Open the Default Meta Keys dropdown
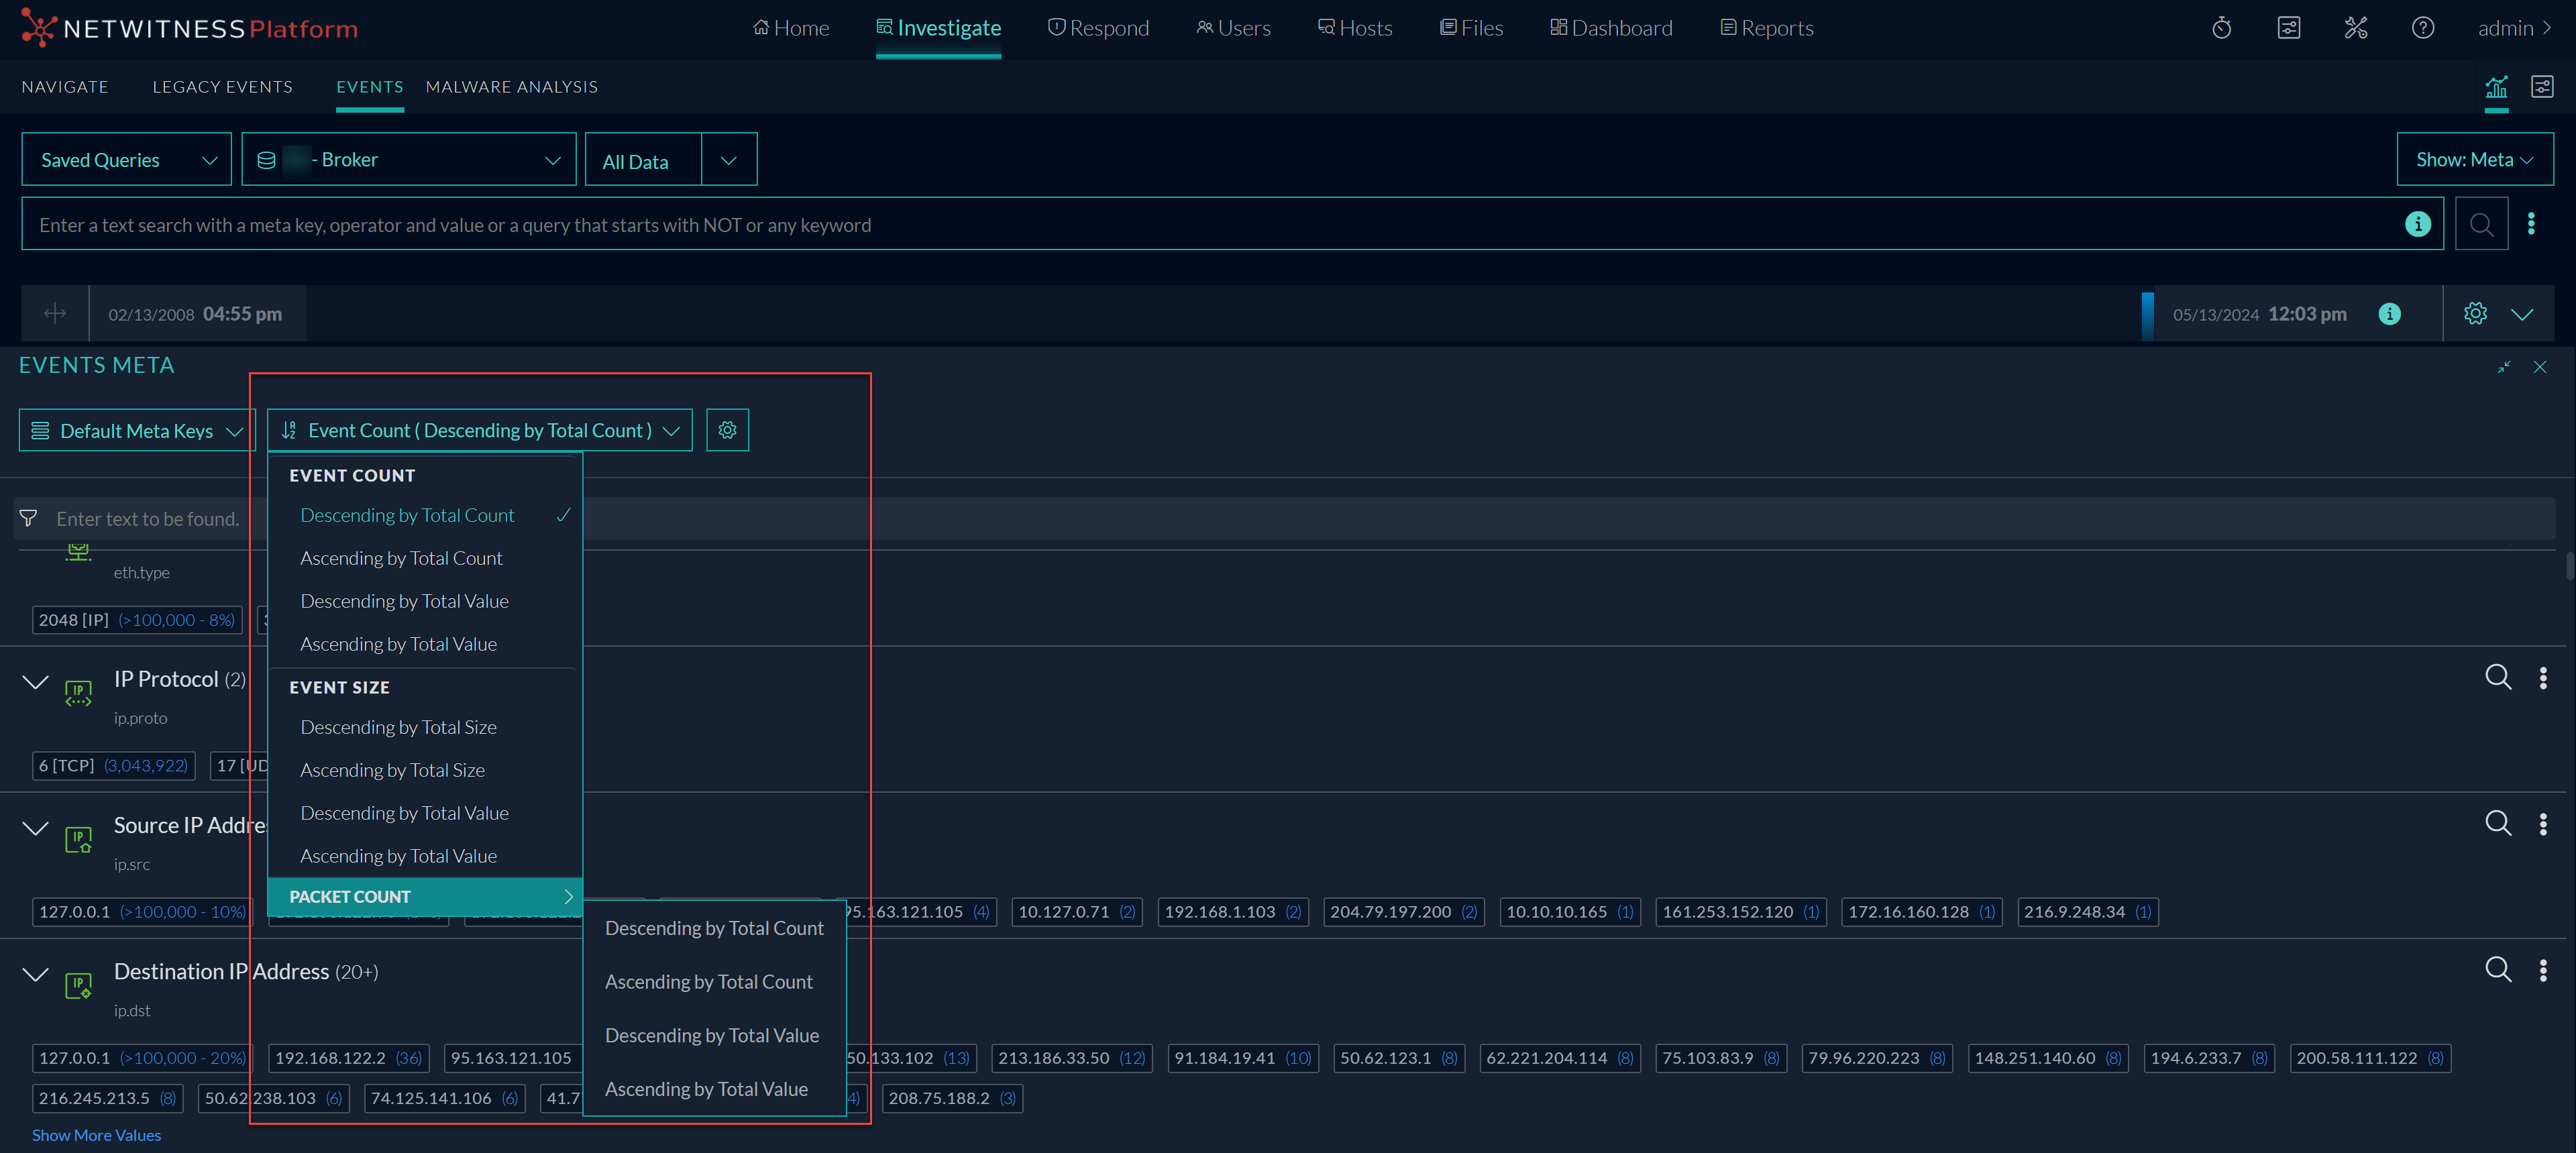This screenshot has width=2576, height=1153. [137, 431]
